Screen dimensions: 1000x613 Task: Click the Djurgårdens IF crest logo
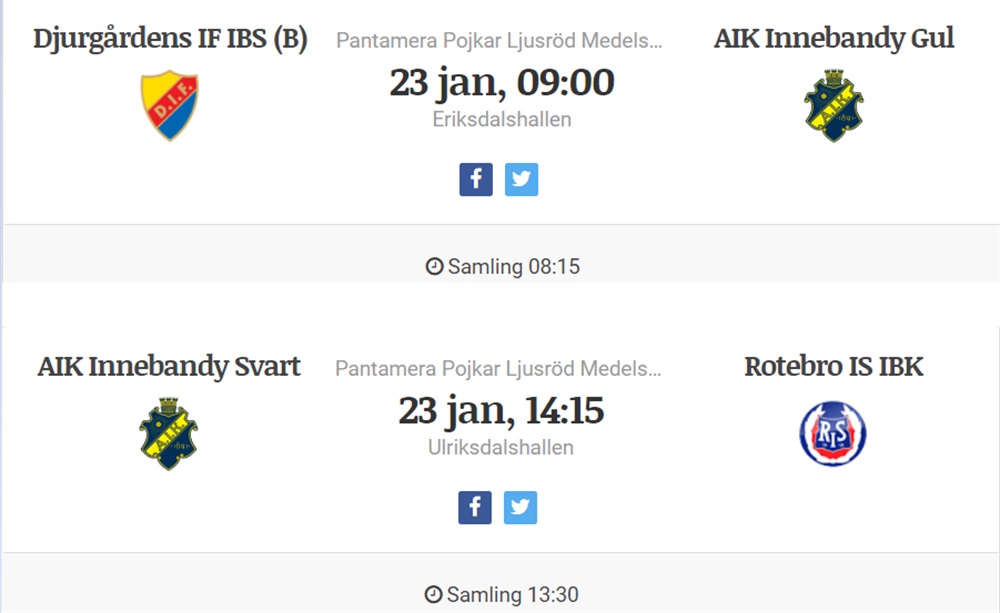coord(169,105)
